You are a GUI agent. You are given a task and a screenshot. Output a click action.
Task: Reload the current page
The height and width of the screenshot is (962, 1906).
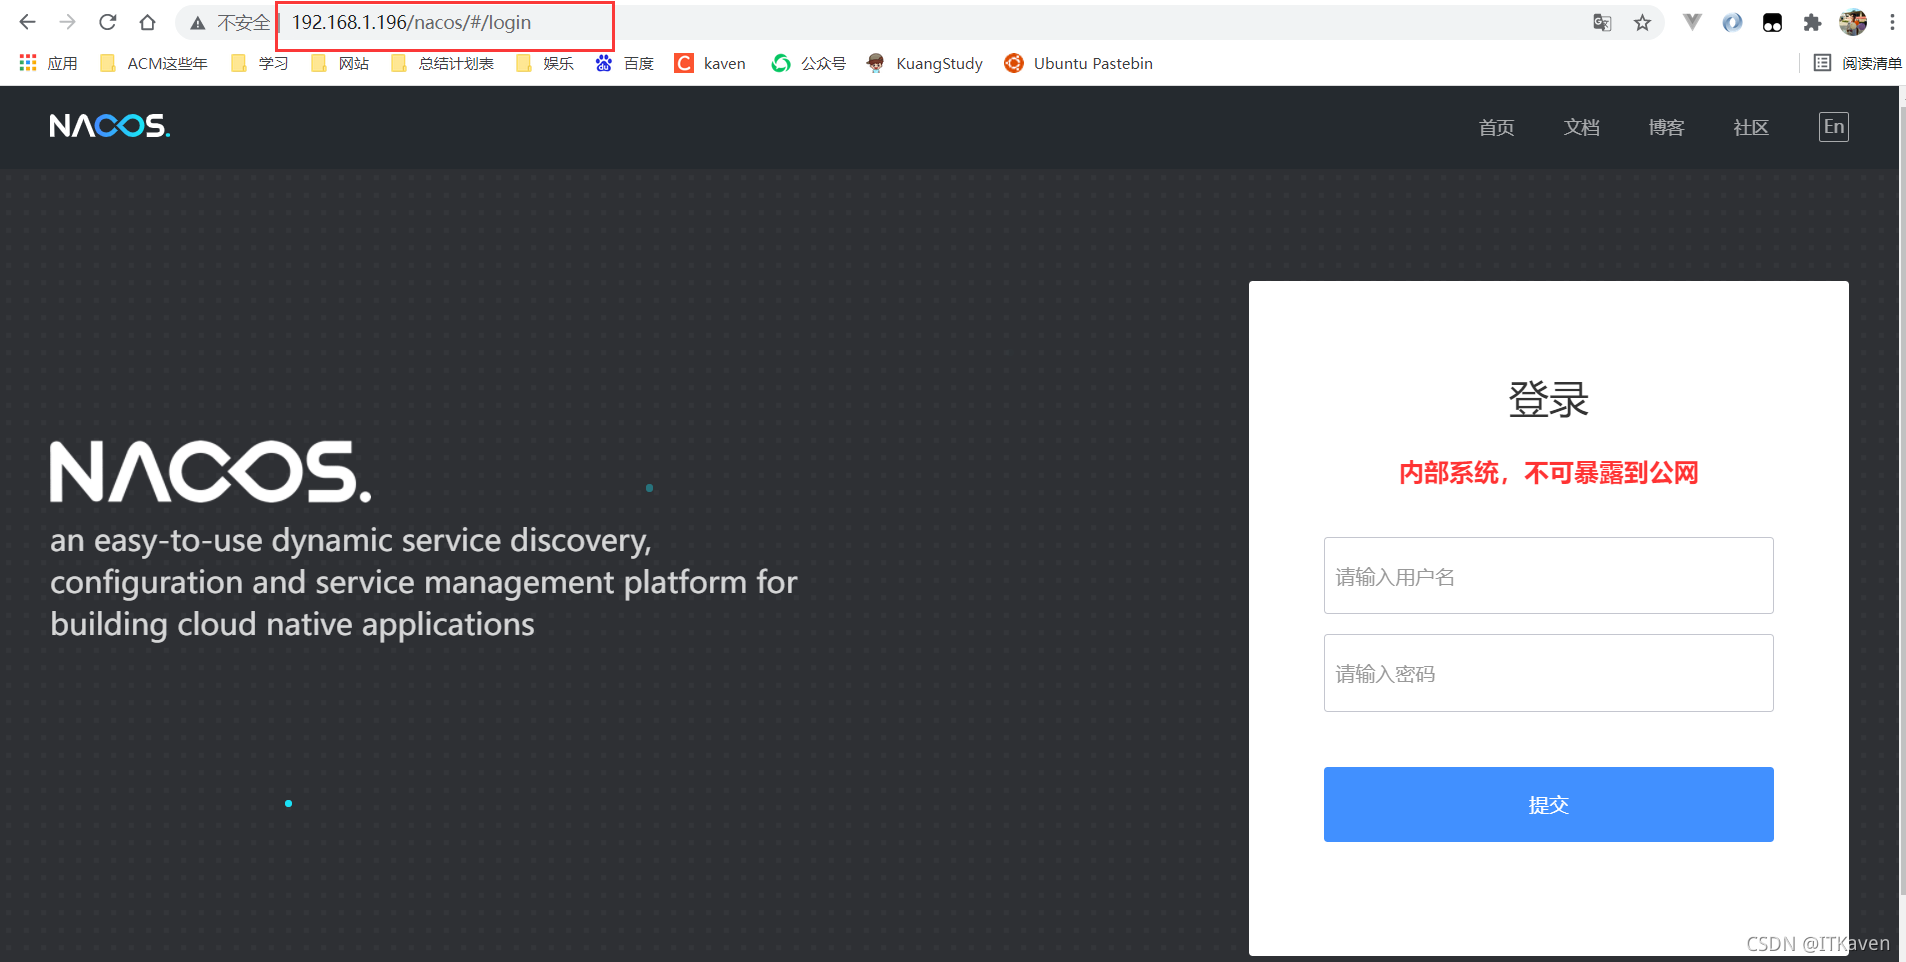click(x=108, y=22)
